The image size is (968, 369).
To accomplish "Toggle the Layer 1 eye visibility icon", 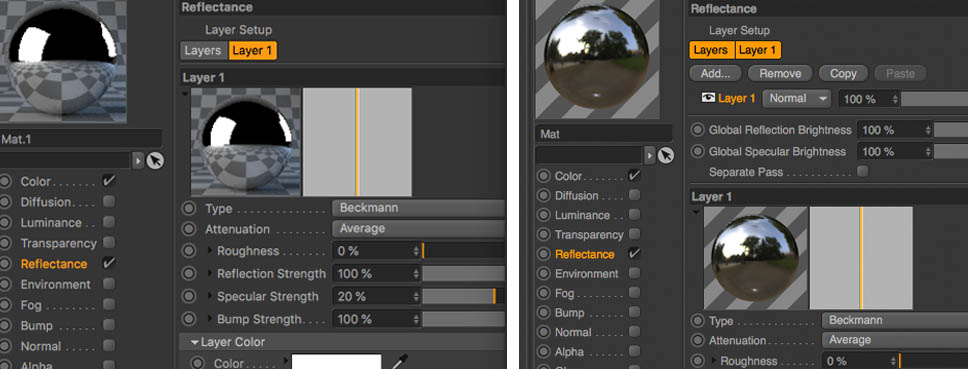I will tap(708, 97).
